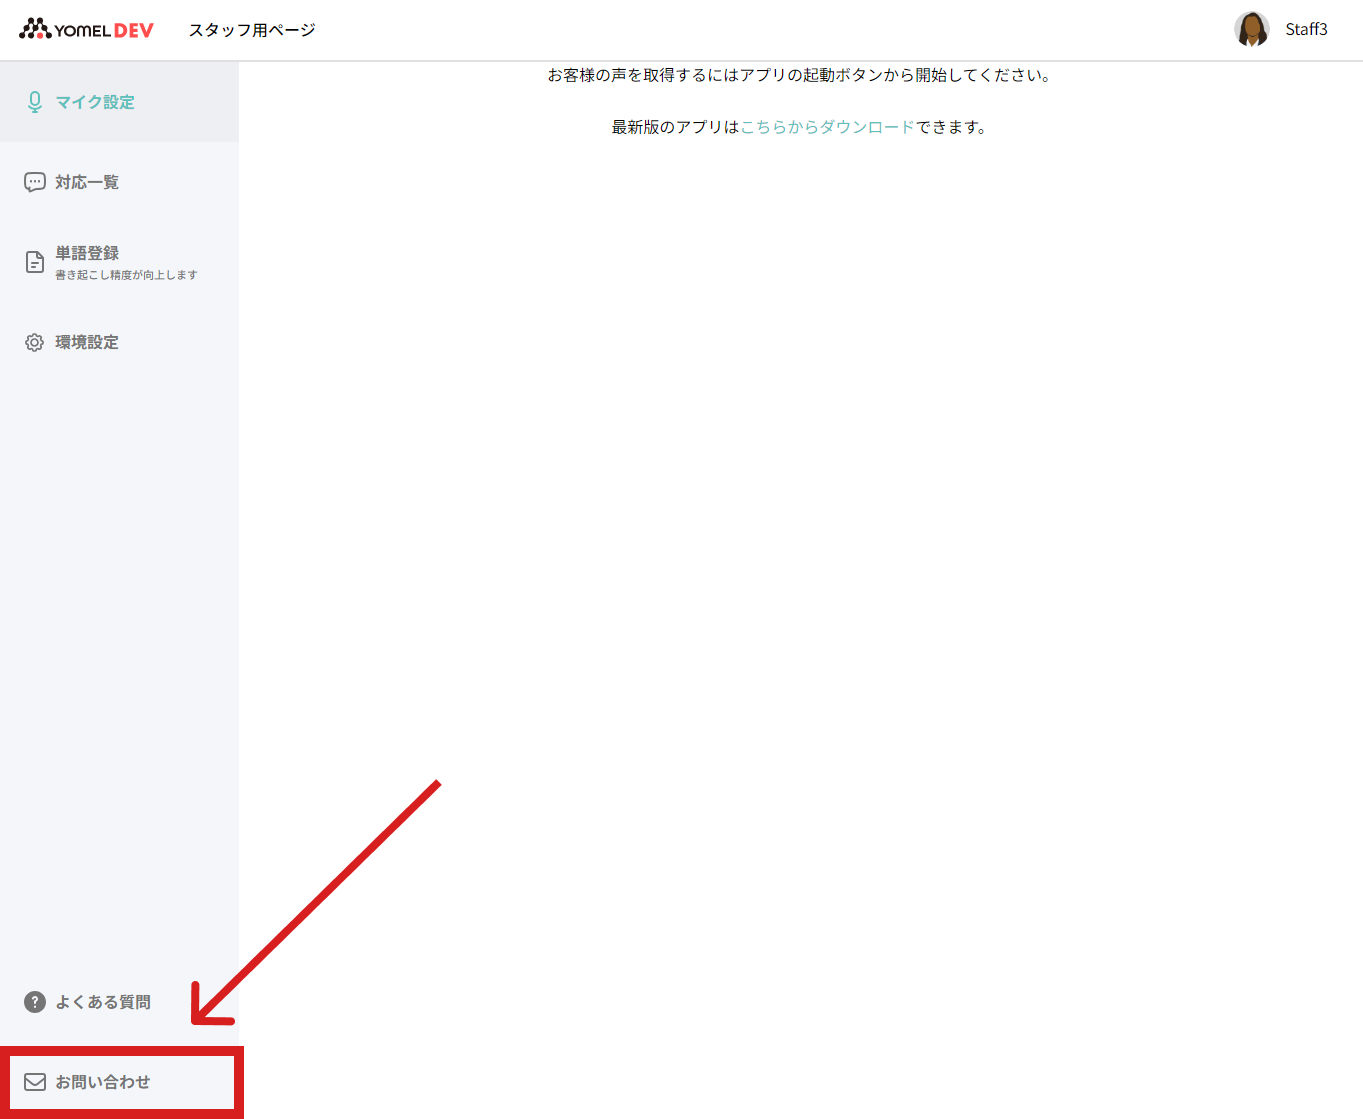Click the YOMEL DEV logo text
The image size is (1363, 1119).
pyautogui.click(x=104, y=30)
